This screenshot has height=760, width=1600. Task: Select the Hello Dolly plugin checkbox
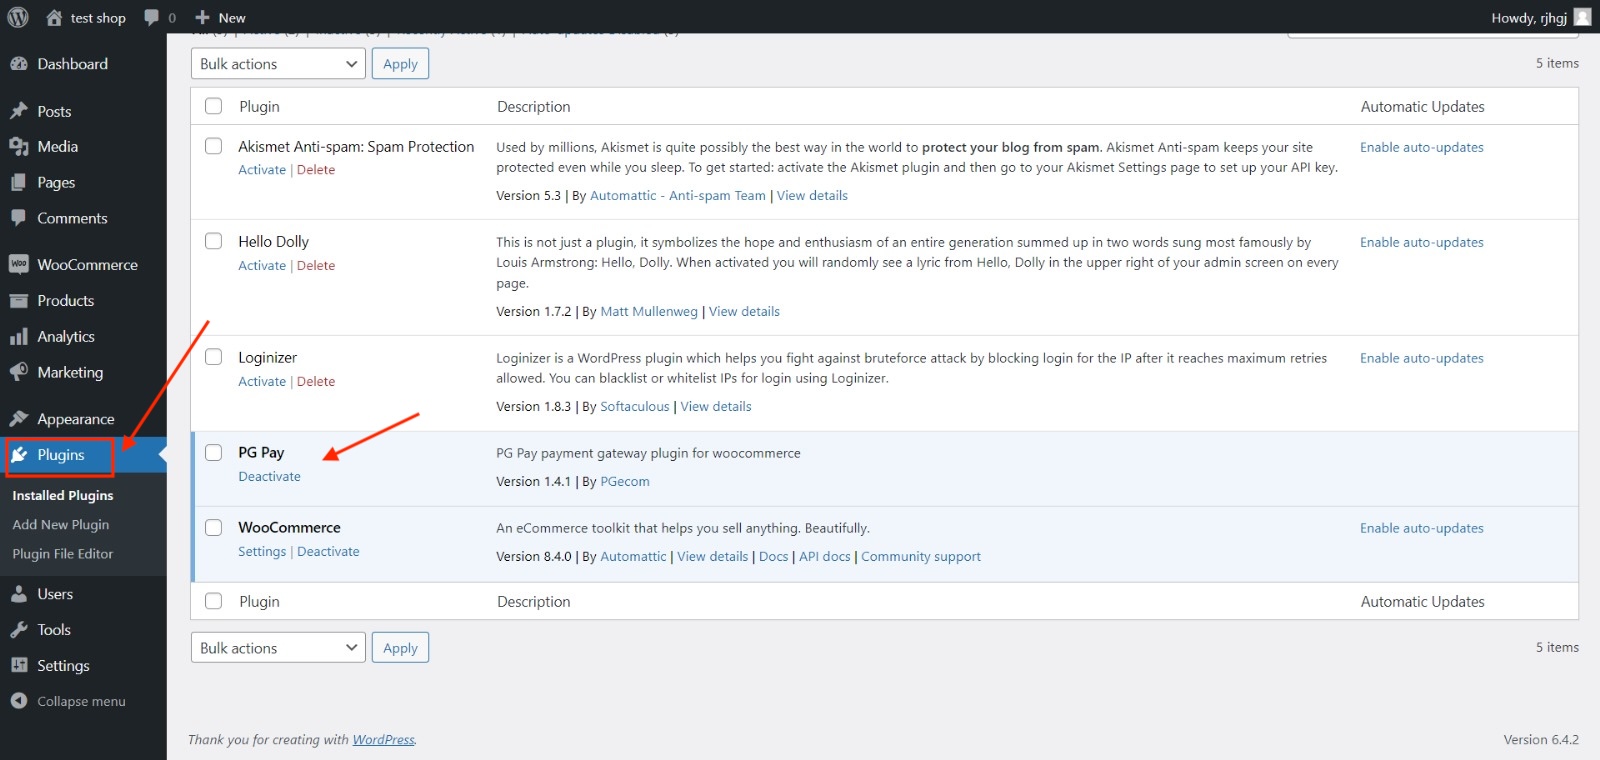pyautogui.click(x=213, y=241)
